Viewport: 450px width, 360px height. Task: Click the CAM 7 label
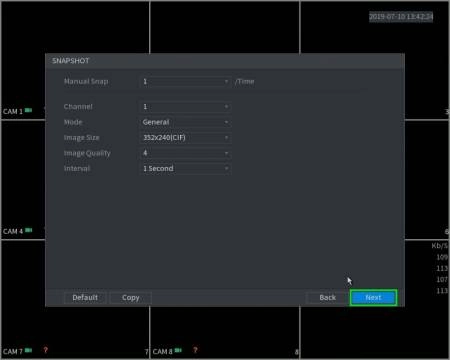pyautogui.click(x=13, y=351)
